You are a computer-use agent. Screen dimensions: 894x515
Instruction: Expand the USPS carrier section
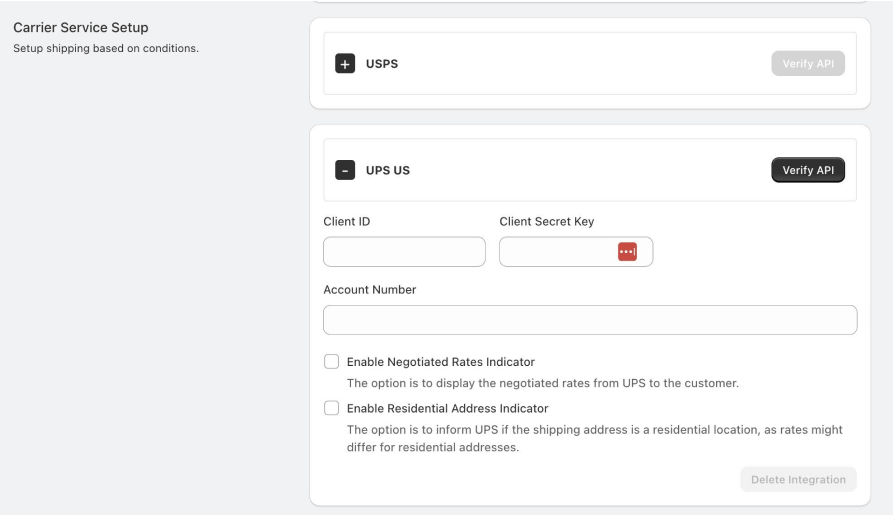(x=345, y=63)
